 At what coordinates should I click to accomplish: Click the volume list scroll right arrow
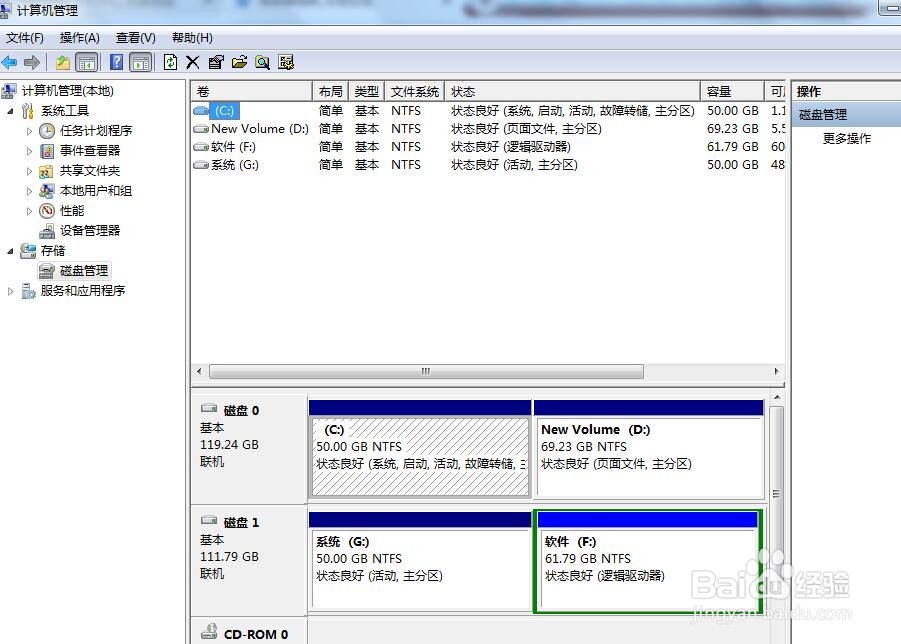(776, 371)
